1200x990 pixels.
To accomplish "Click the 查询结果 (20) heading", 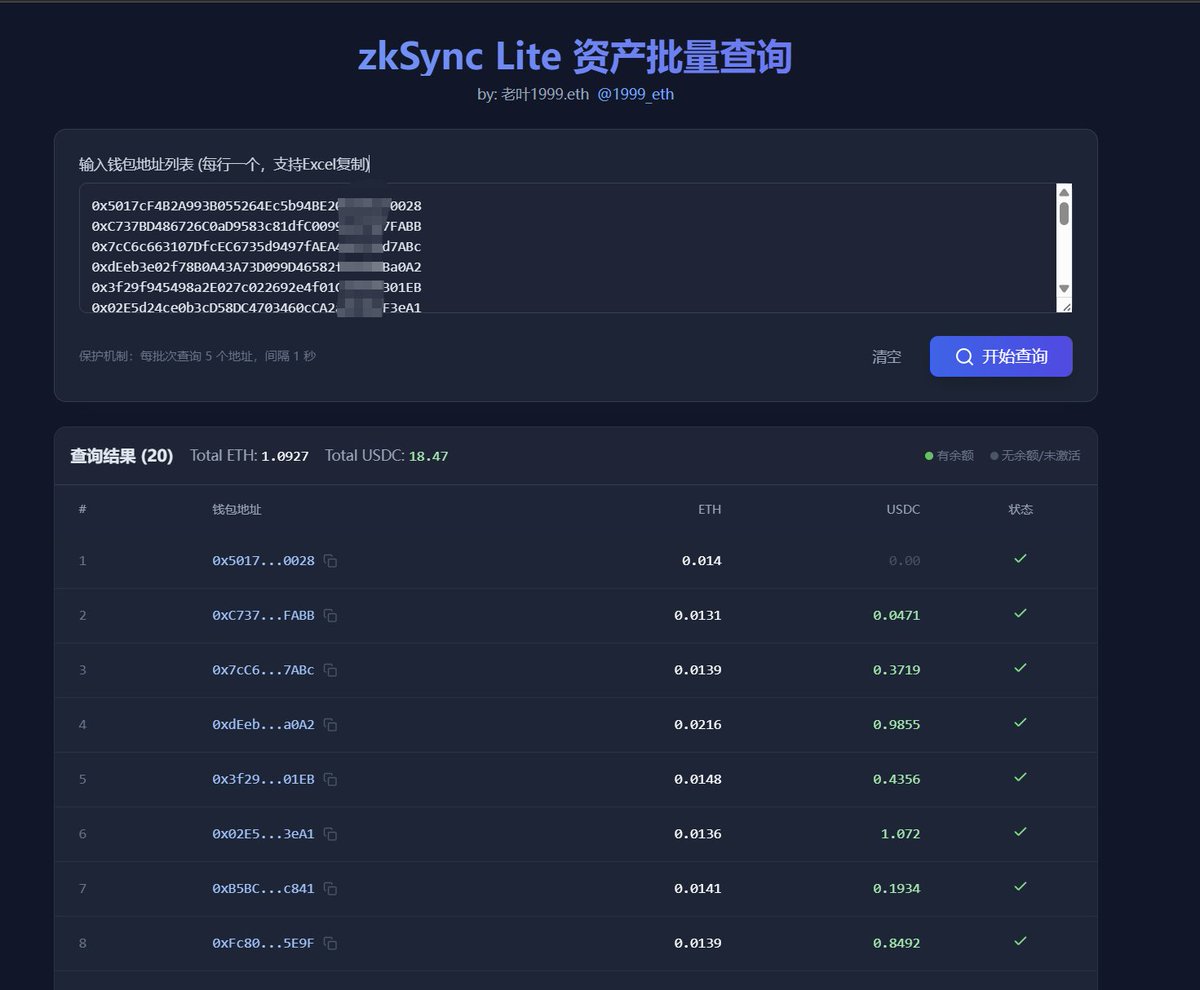I will [121, 456].
